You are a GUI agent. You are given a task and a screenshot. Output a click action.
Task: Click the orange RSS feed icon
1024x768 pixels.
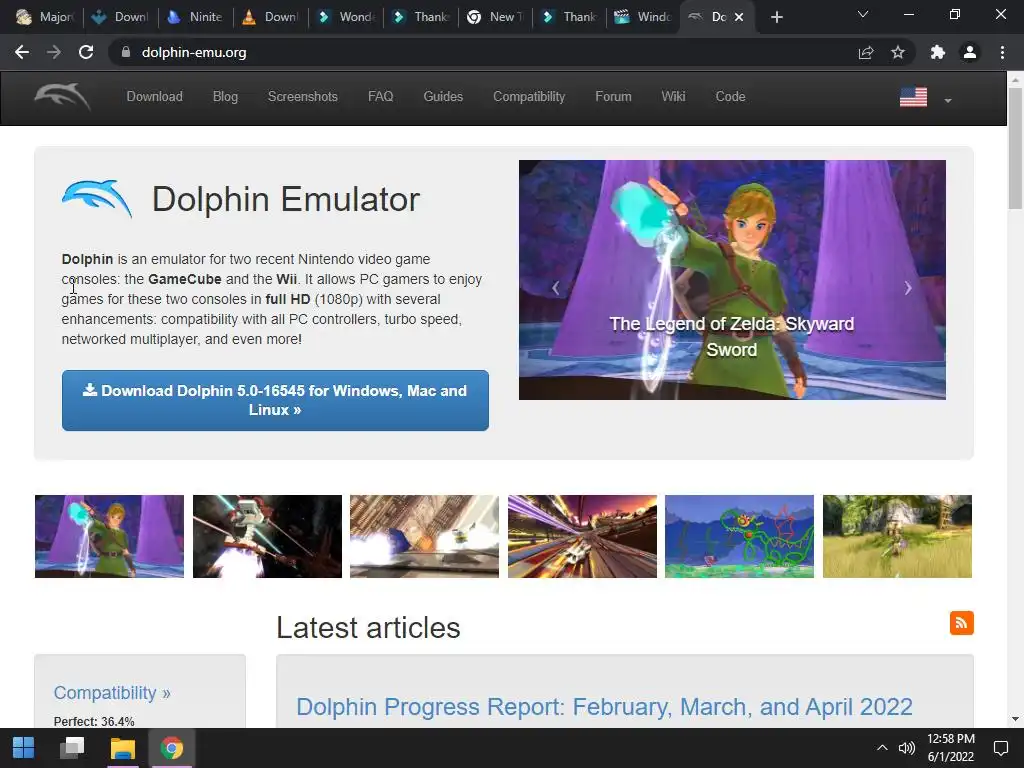(x=961, y=623)
